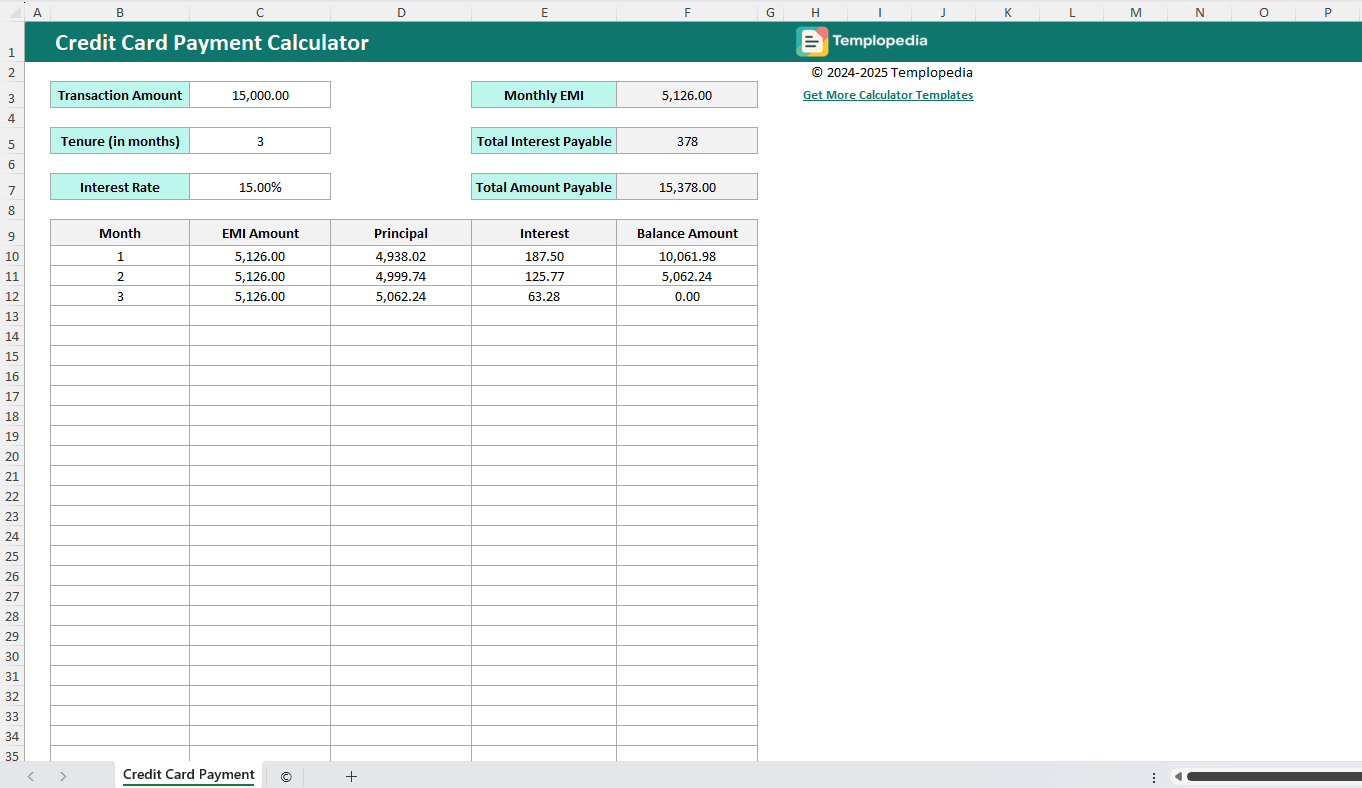The height and width of the screenshot is (788, 1362).
Task: Click the © 2024-2025 Templopedia text
Action: (892, 72)
